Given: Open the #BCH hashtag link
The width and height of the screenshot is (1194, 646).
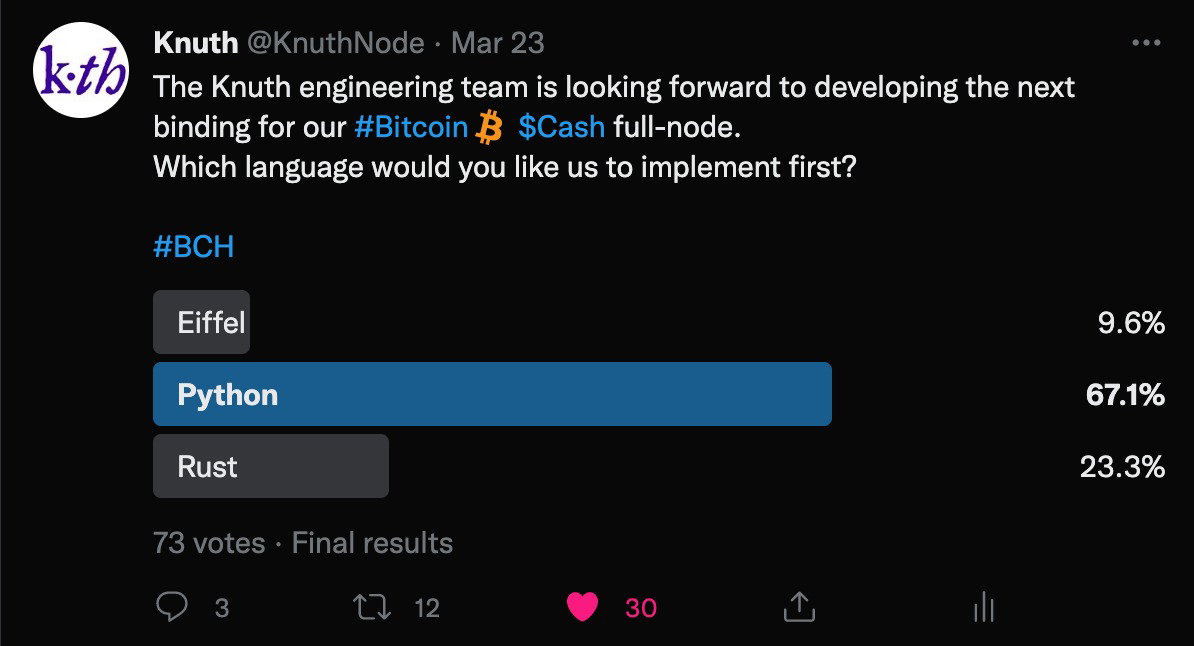Looking at the screenshot, I should 193,247.
